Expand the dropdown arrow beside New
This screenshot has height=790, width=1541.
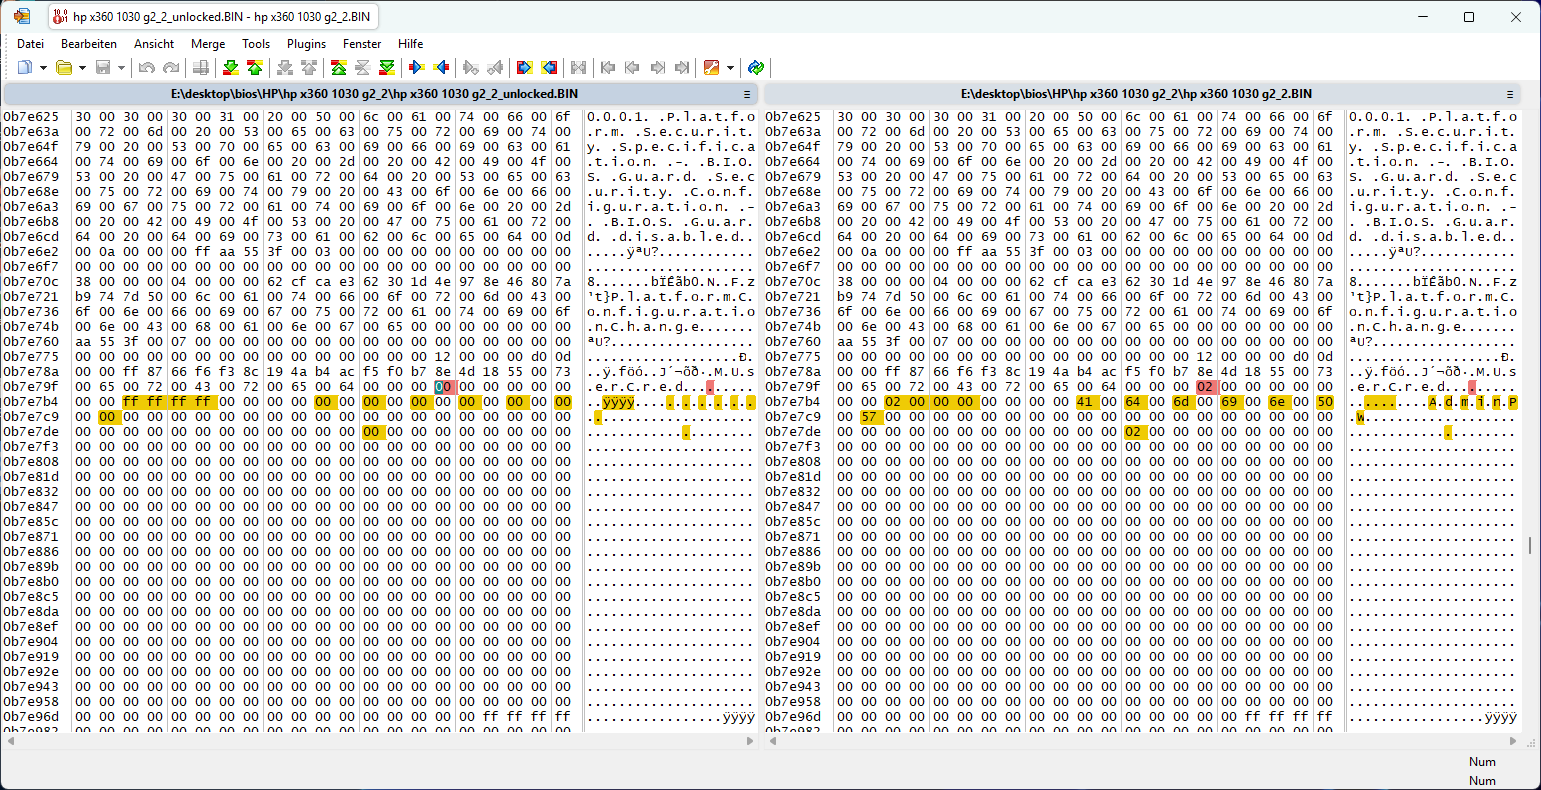click(x=43, y=68)
